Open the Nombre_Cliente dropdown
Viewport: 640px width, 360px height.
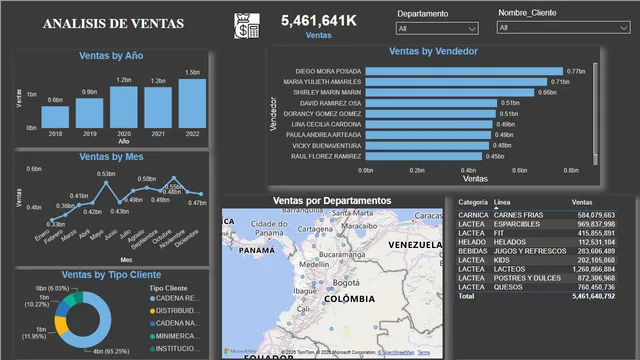tap(563, 28)
